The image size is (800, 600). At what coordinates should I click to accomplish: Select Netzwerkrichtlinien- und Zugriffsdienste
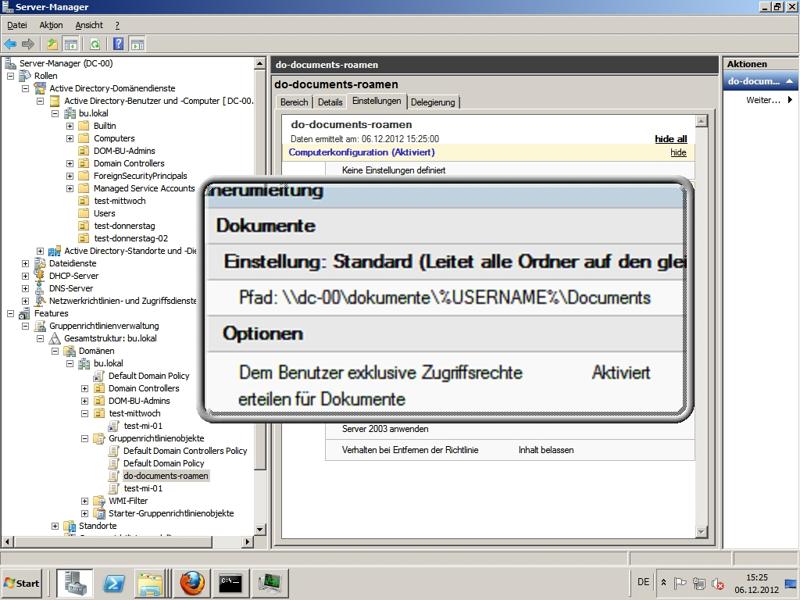pos(122,301)
